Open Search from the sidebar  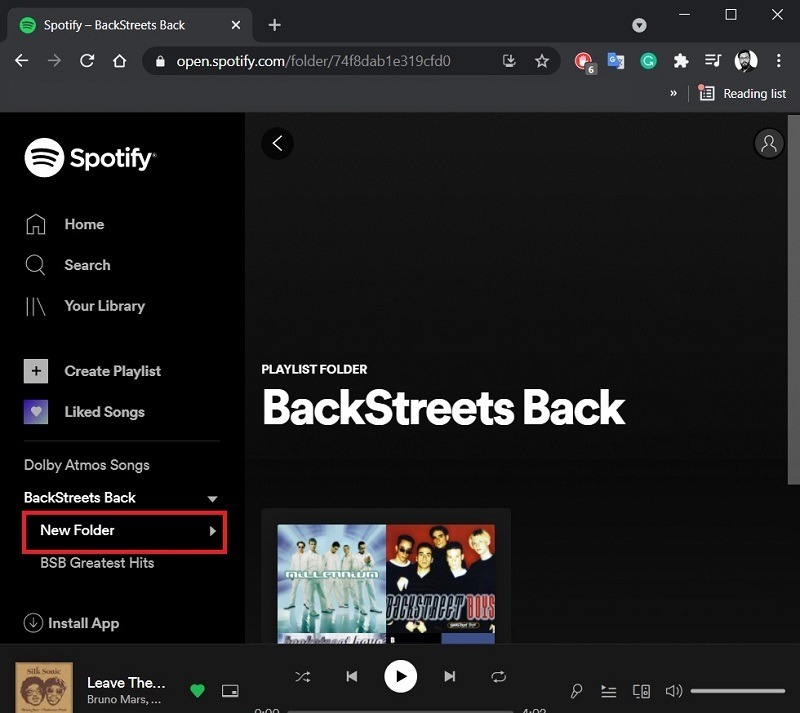pos(88,265)
